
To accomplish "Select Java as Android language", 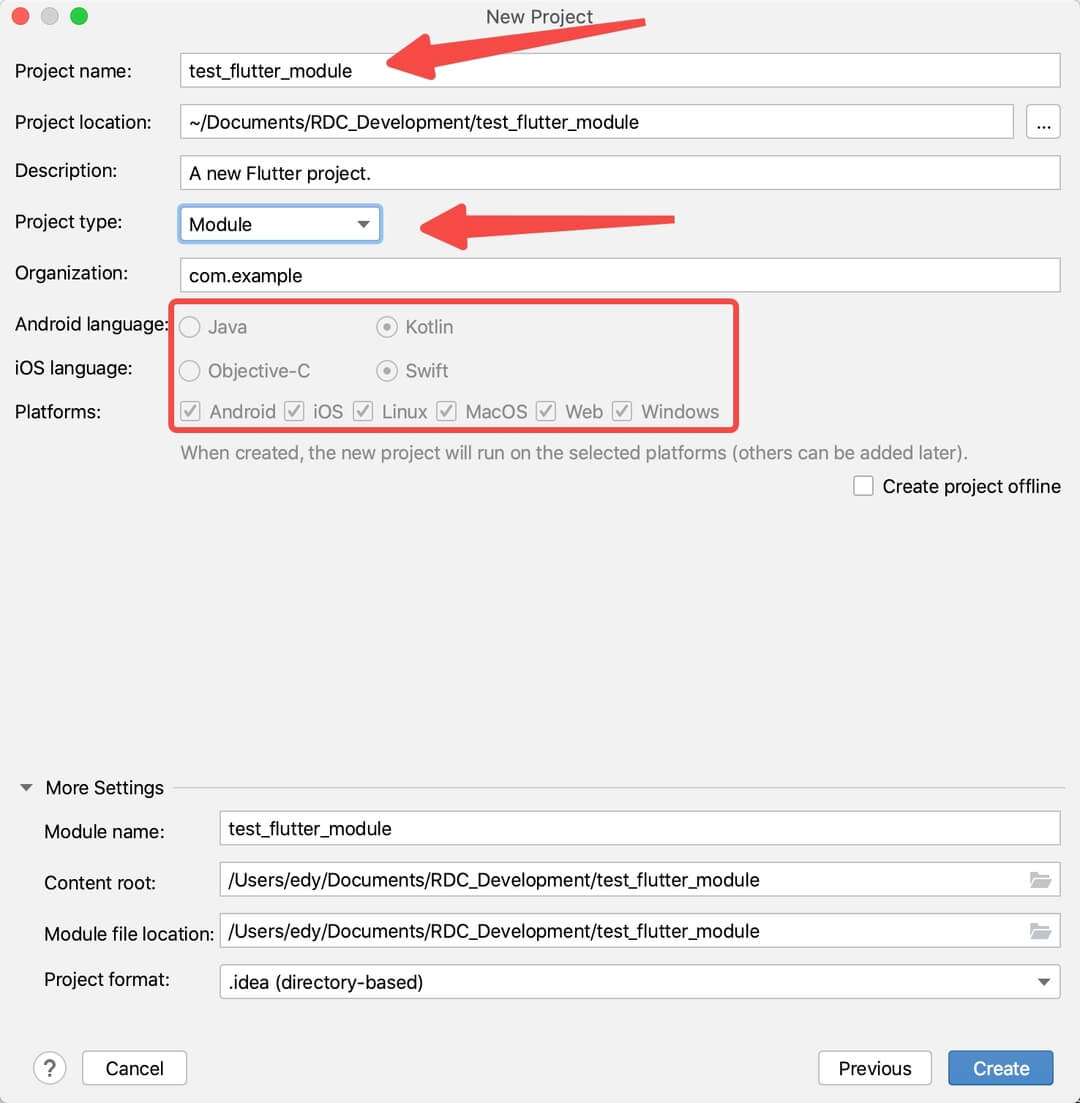I will pyautogui.click(x=189, y=327).
